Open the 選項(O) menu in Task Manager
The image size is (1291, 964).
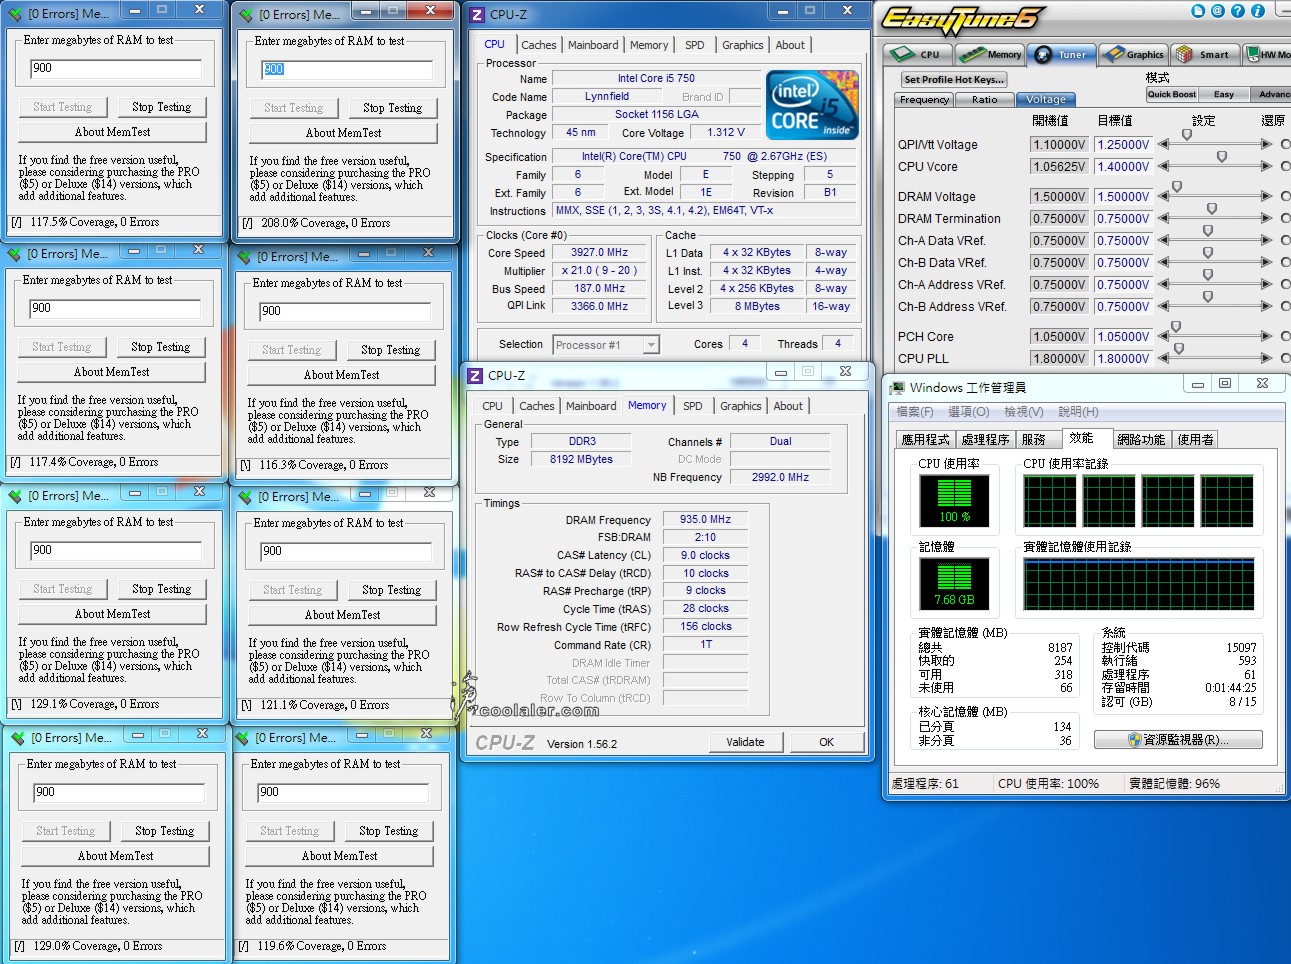click(x=968, y=412)
